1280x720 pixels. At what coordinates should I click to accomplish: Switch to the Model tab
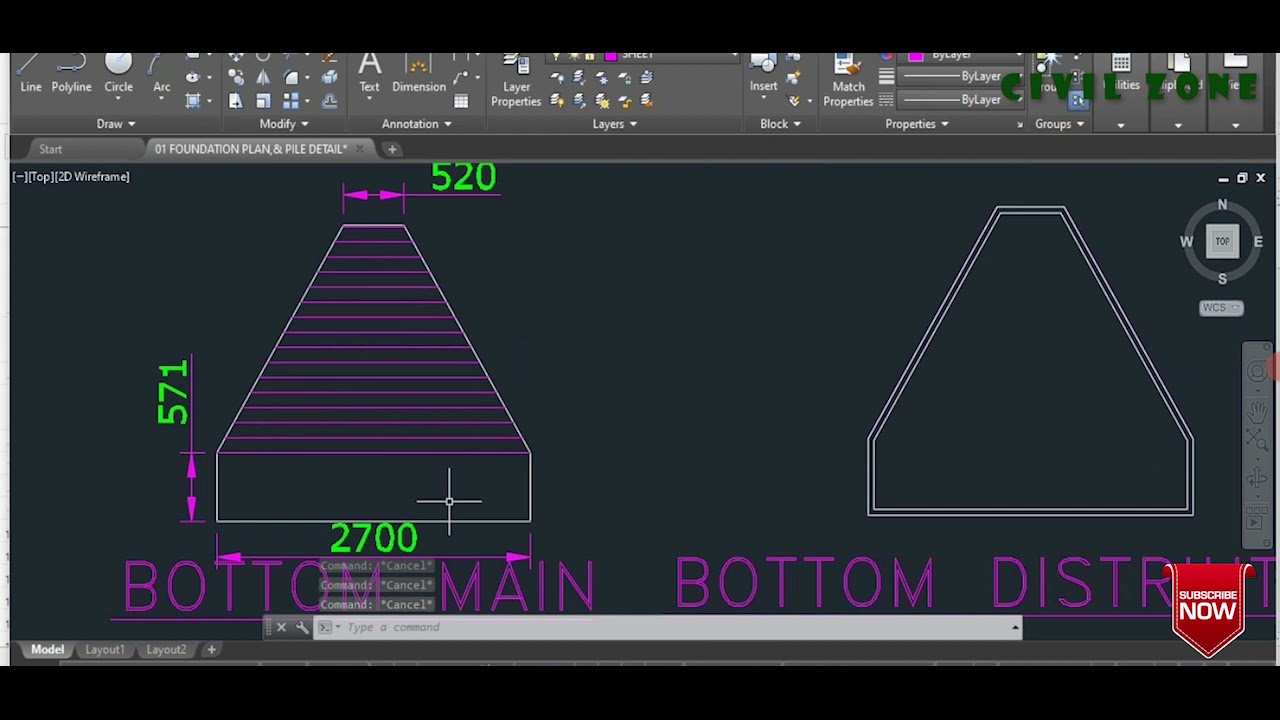(47, 650)
